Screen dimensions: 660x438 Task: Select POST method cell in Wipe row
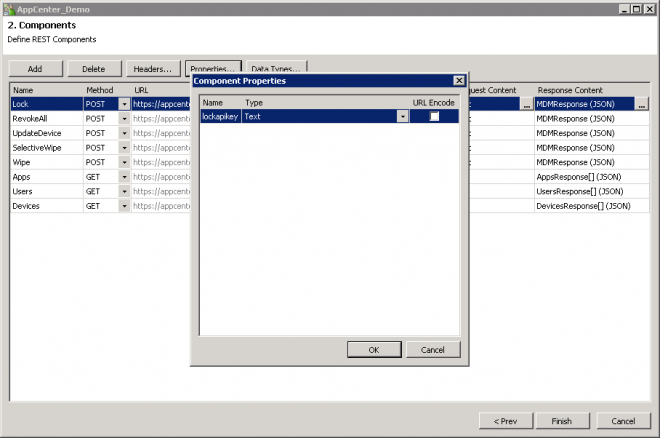[101, 162]
